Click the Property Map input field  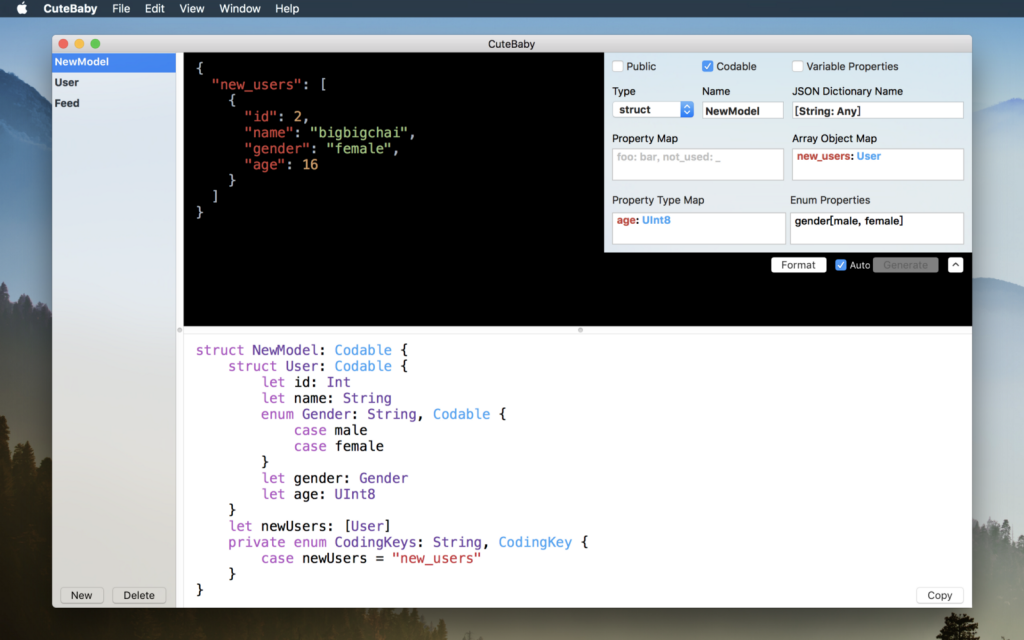point(697,164)
